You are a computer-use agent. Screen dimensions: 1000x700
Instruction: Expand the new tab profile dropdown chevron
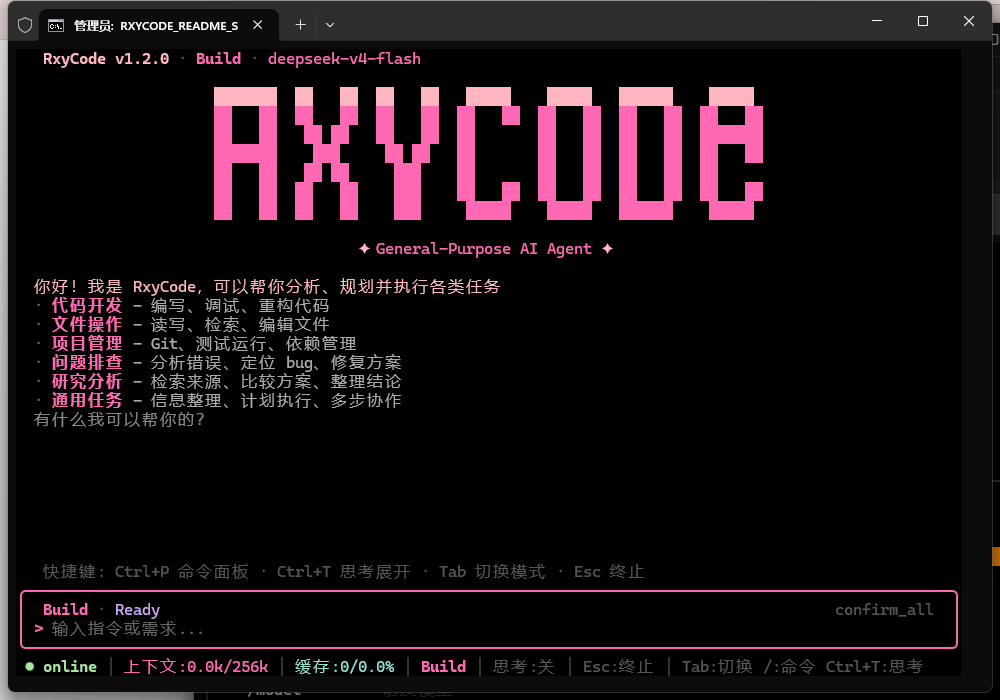click(x=330, y=26)
